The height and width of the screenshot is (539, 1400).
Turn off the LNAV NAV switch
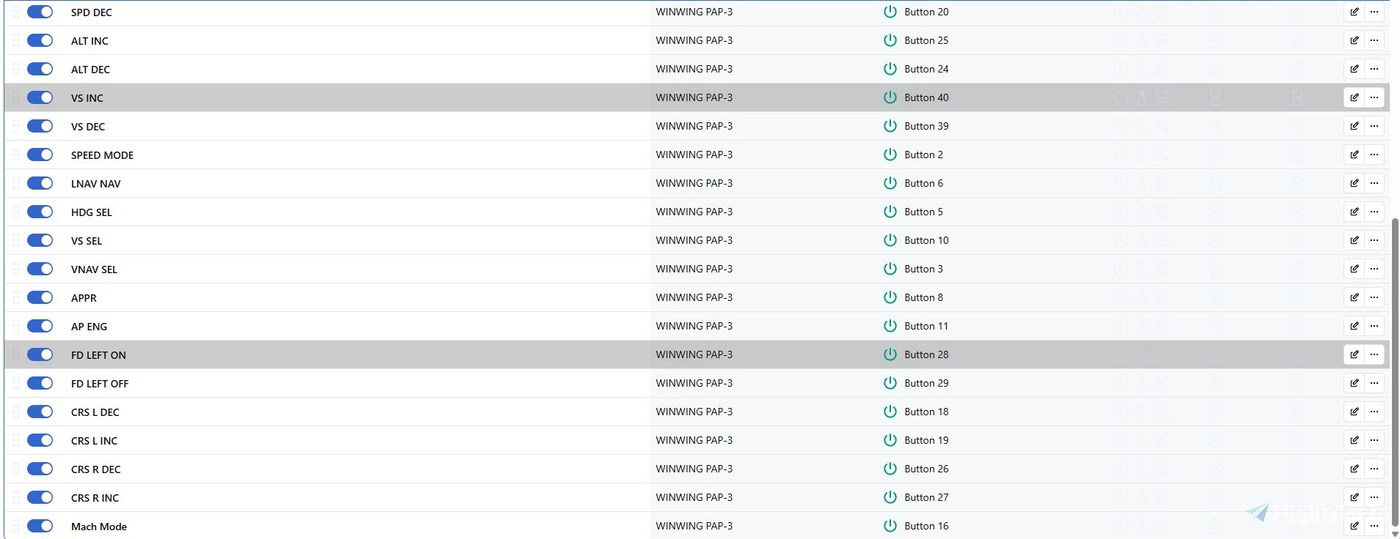tap(40, 184)
